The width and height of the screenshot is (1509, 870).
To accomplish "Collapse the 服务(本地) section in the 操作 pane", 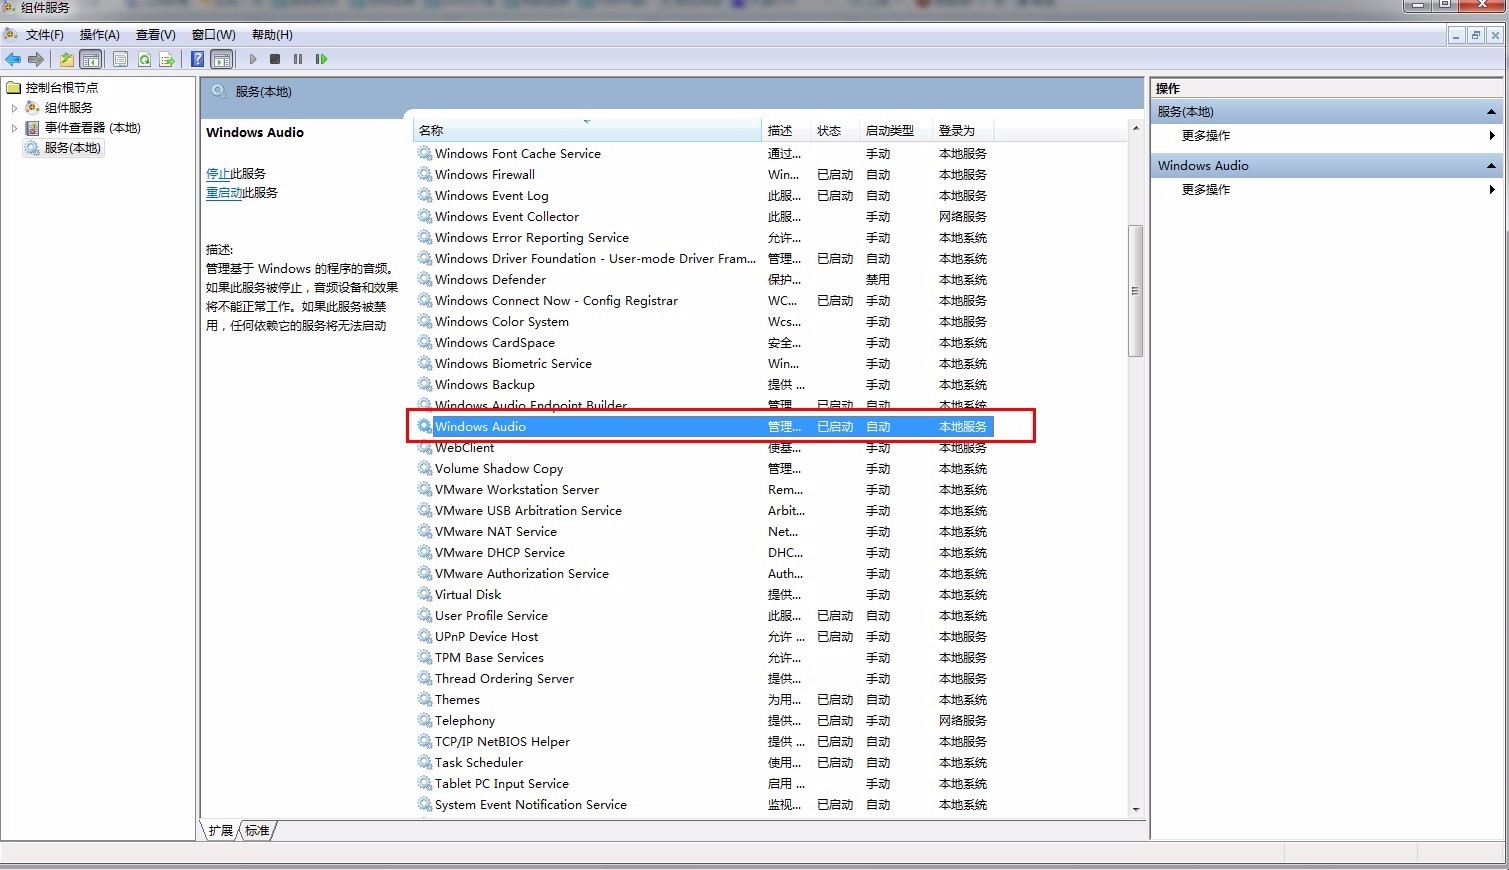I will [x=1491, y=111].
